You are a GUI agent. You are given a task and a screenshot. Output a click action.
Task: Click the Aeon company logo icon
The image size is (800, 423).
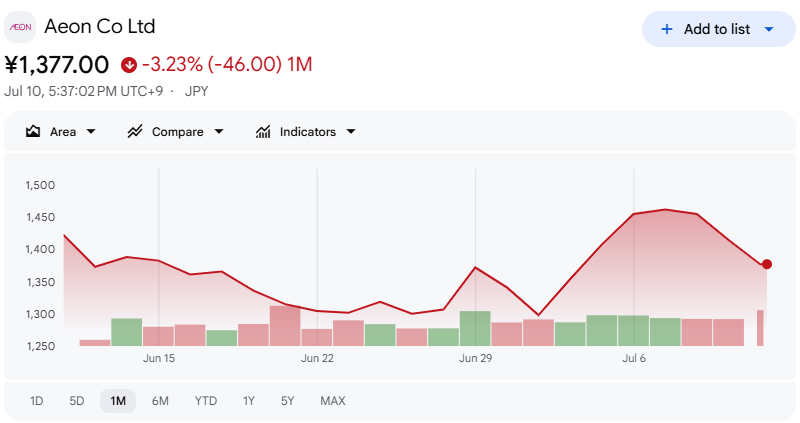(20, 27)
